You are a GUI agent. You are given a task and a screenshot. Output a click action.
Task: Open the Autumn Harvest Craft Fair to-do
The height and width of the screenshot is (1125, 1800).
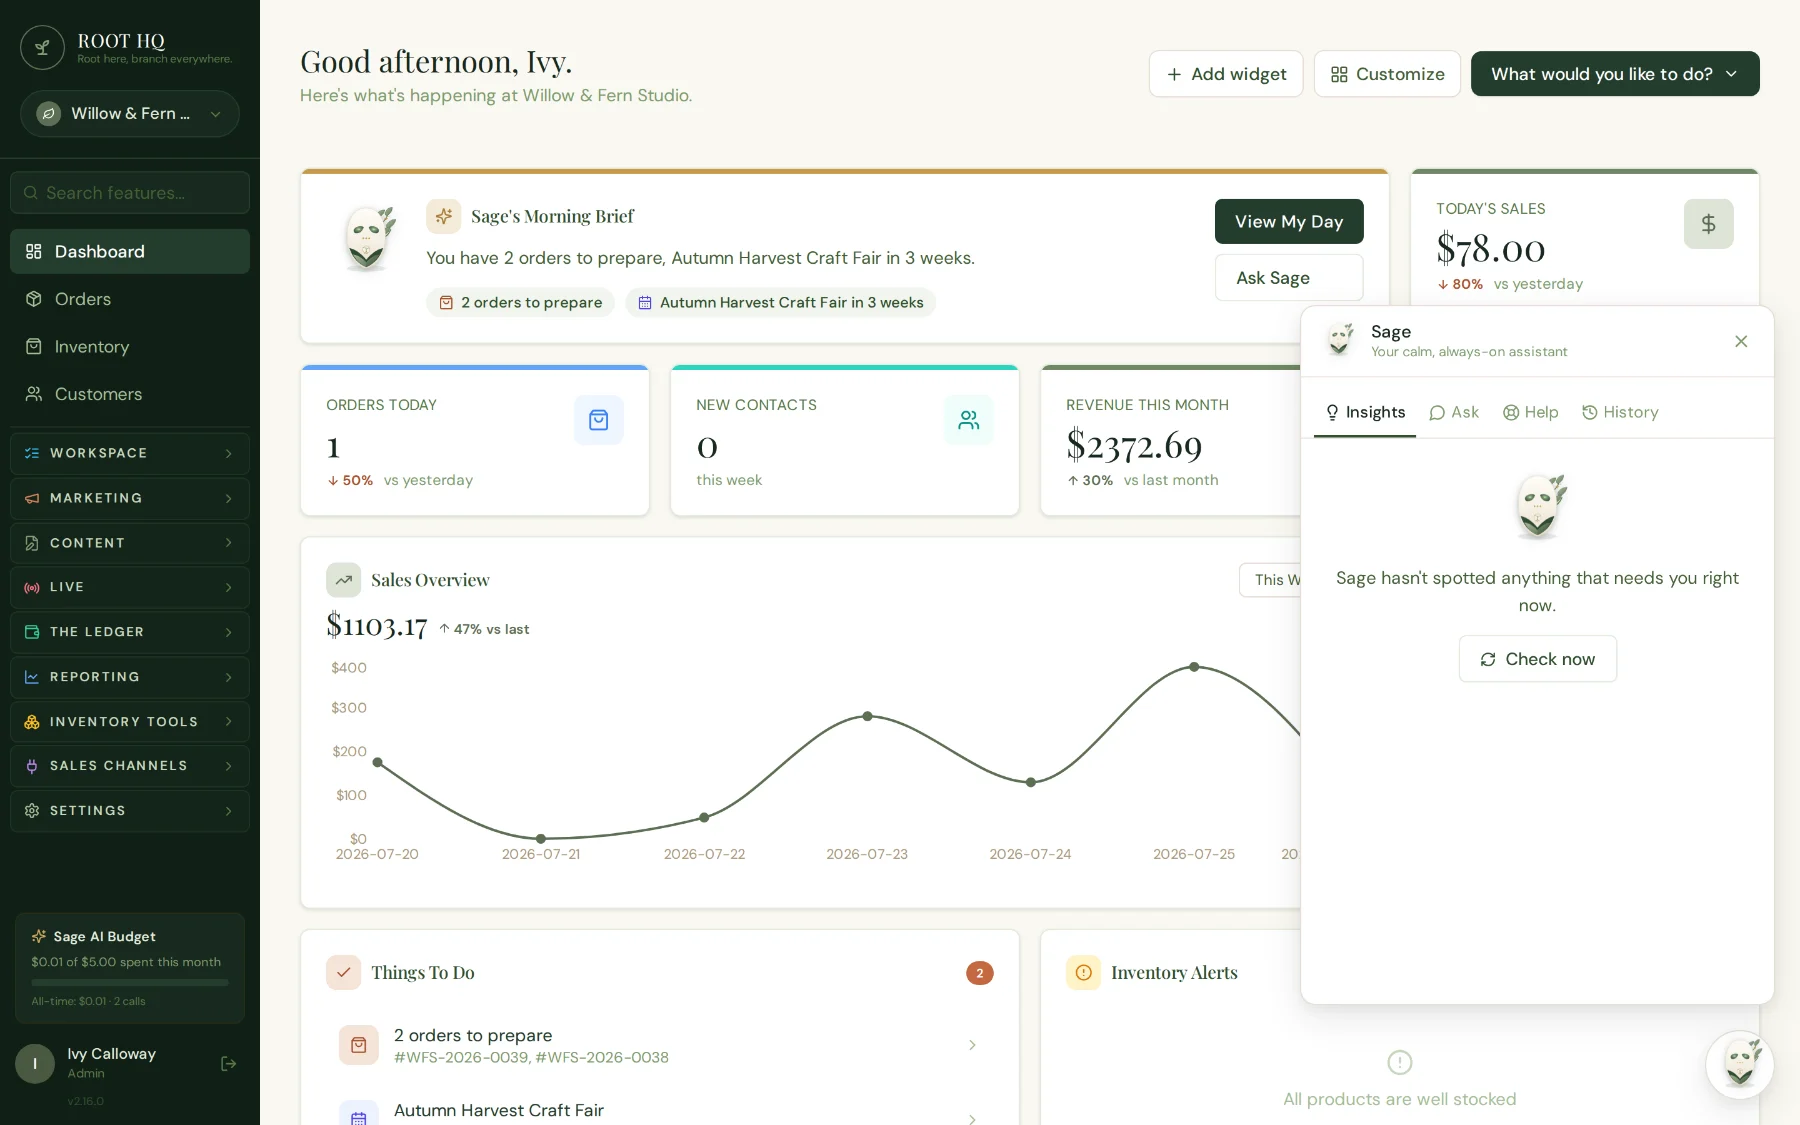click(659, 1112)
